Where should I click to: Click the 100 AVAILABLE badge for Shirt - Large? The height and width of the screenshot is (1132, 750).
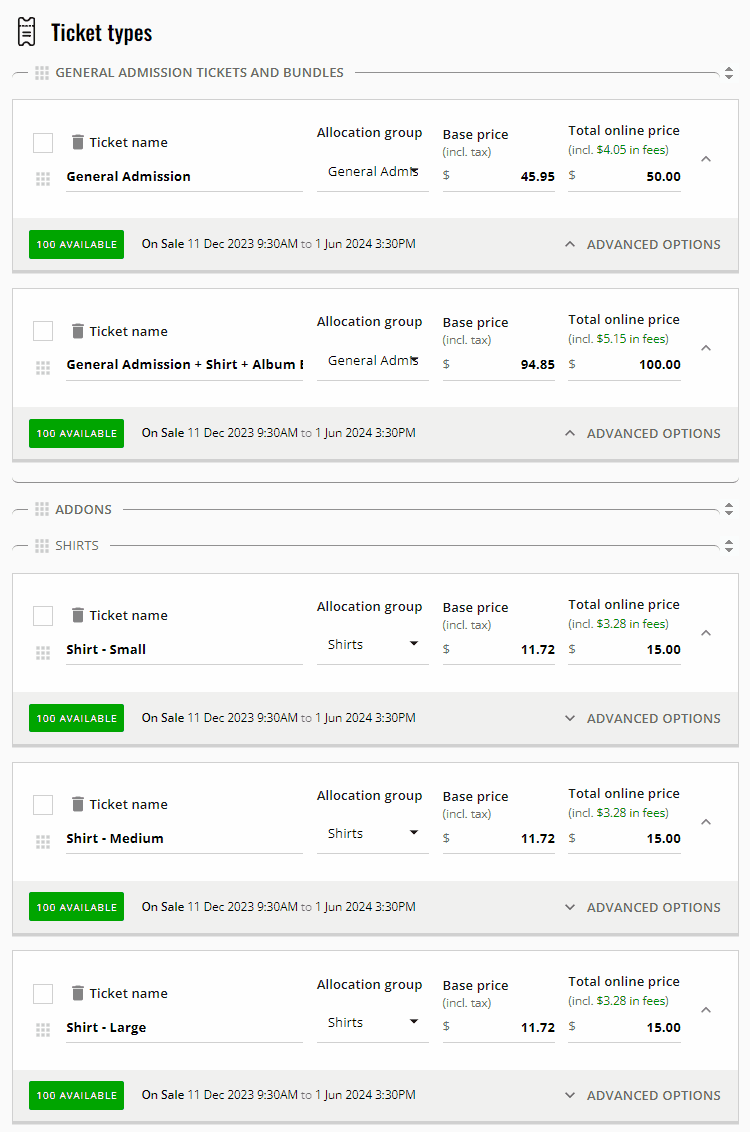76,1095
